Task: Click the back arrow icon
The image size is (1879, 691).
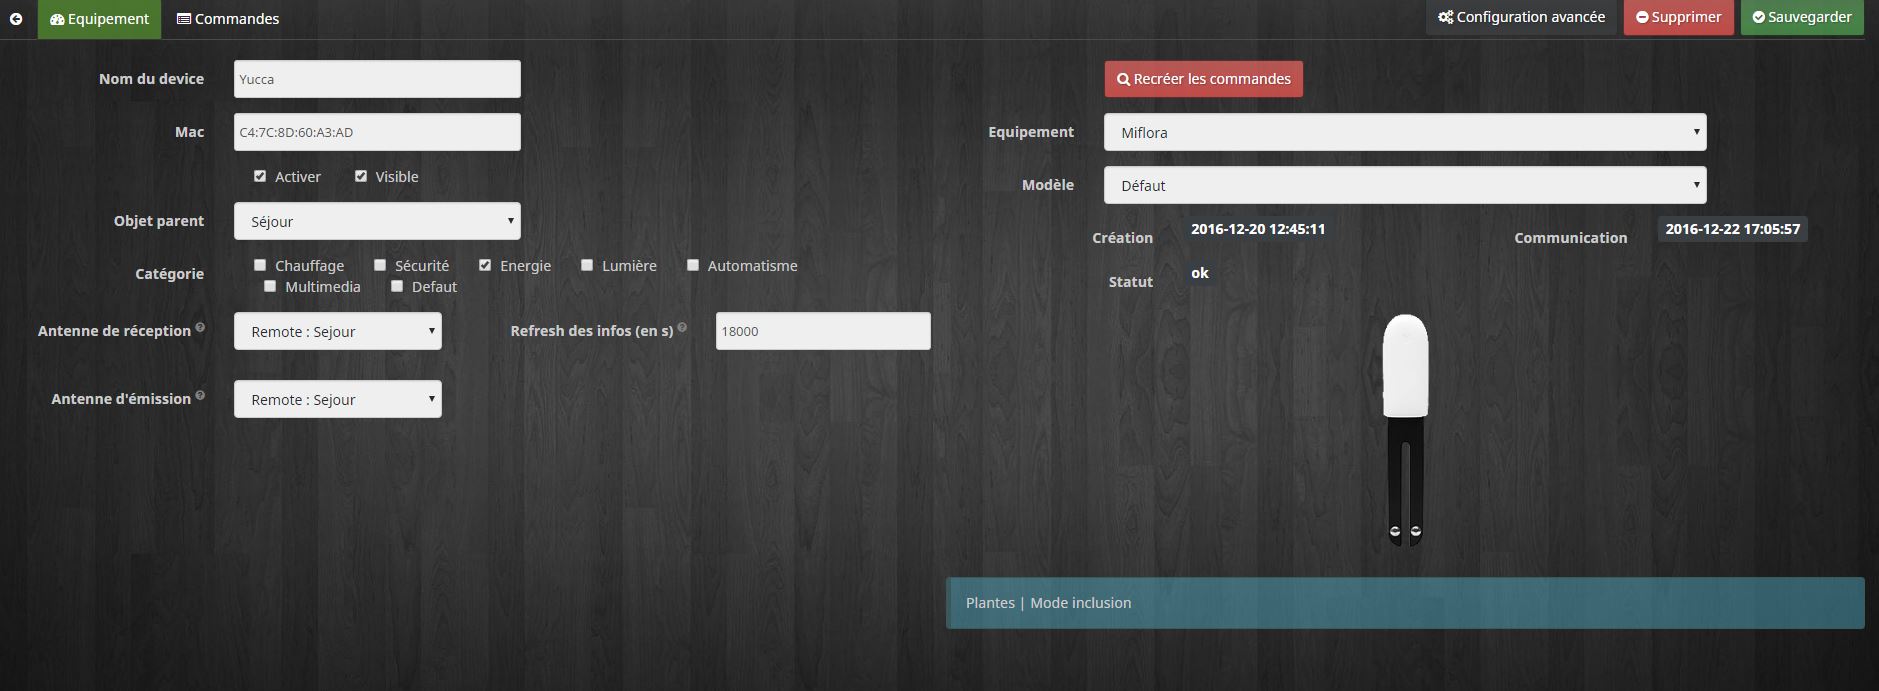Action: tap(16, 19)
